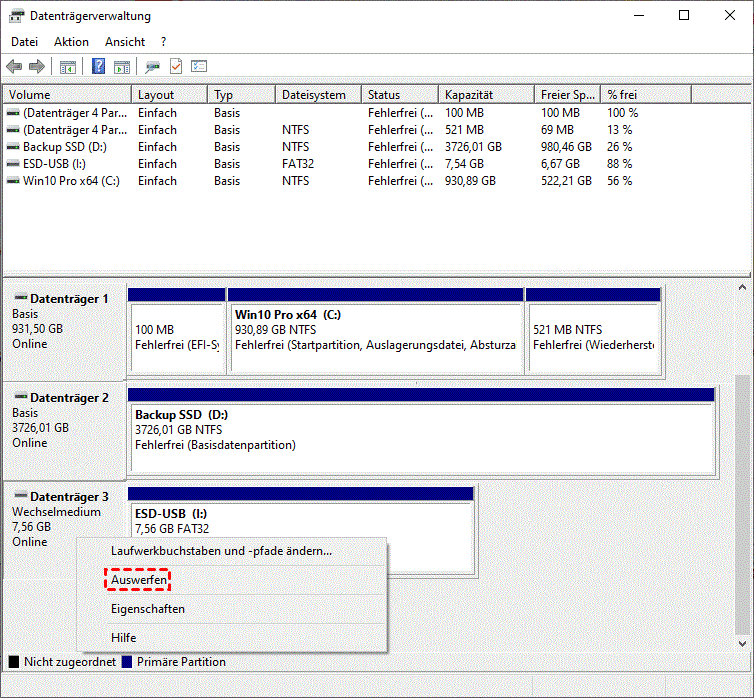The height and width of the screenshot is (698, 754).
Task: Select Auswerfen in the context menu
Action: pos(138,580)
